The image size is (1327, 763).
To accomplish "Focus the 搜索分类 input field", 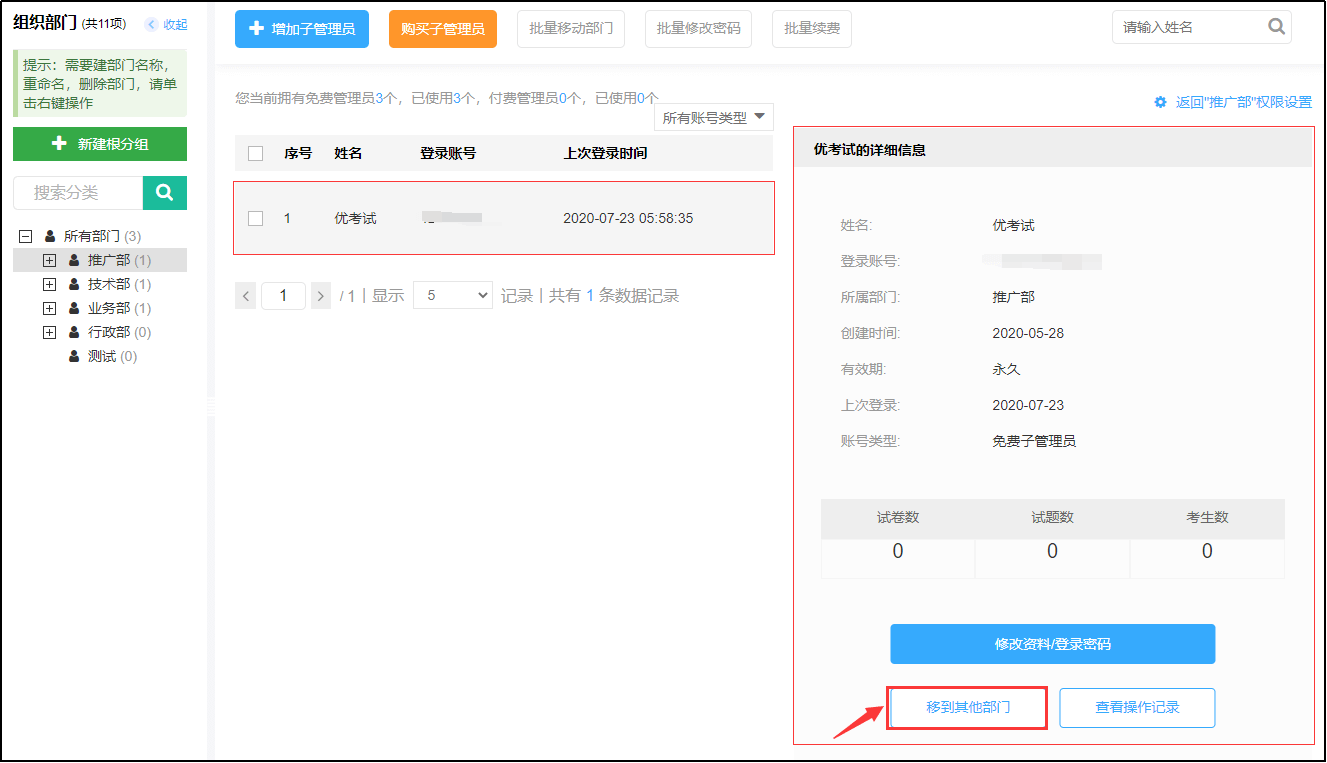I will (x=78, y=193).
